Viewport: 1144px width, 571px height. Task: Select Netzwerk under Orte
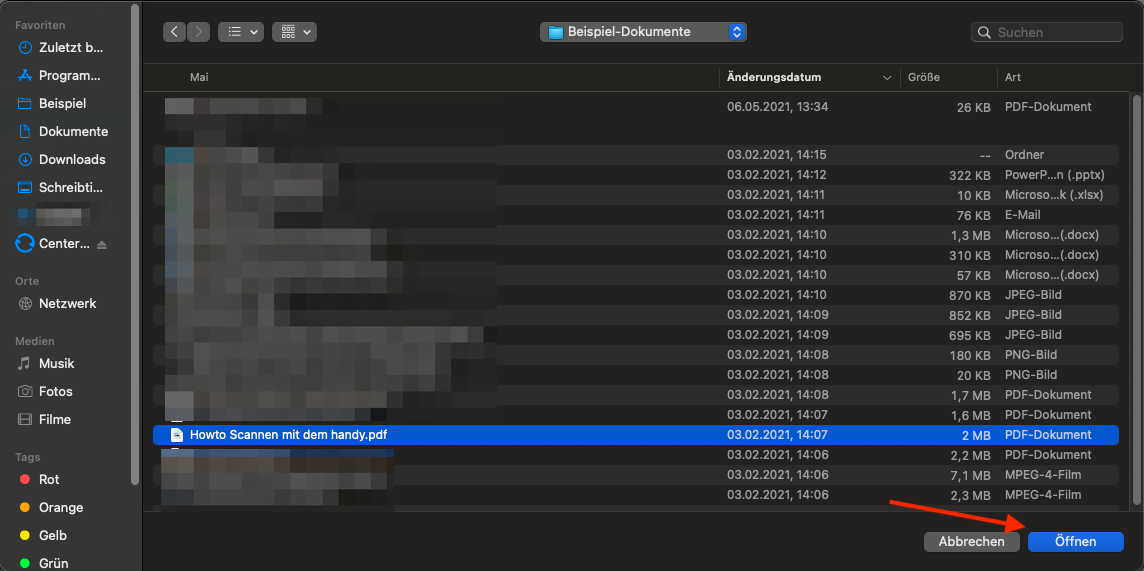pos(57,303)
